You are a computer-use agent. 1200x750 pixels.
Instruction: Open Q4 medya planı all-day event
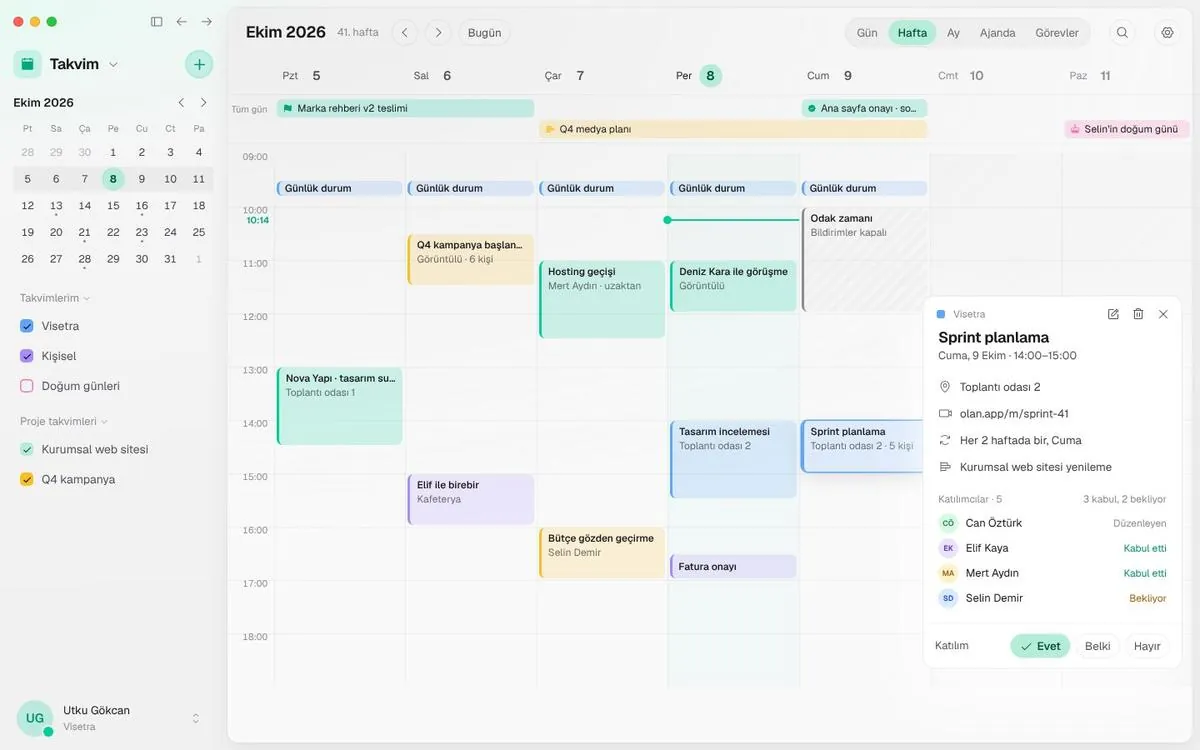(733, 129)
